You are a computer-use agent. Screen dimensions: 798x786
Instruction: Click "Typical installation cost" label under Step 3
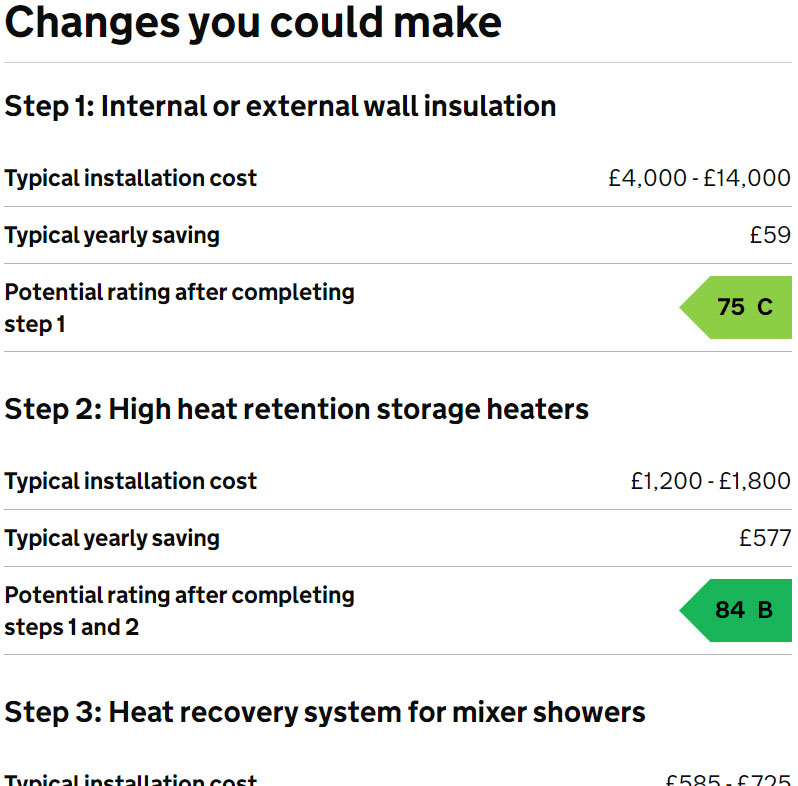point(130,780)
